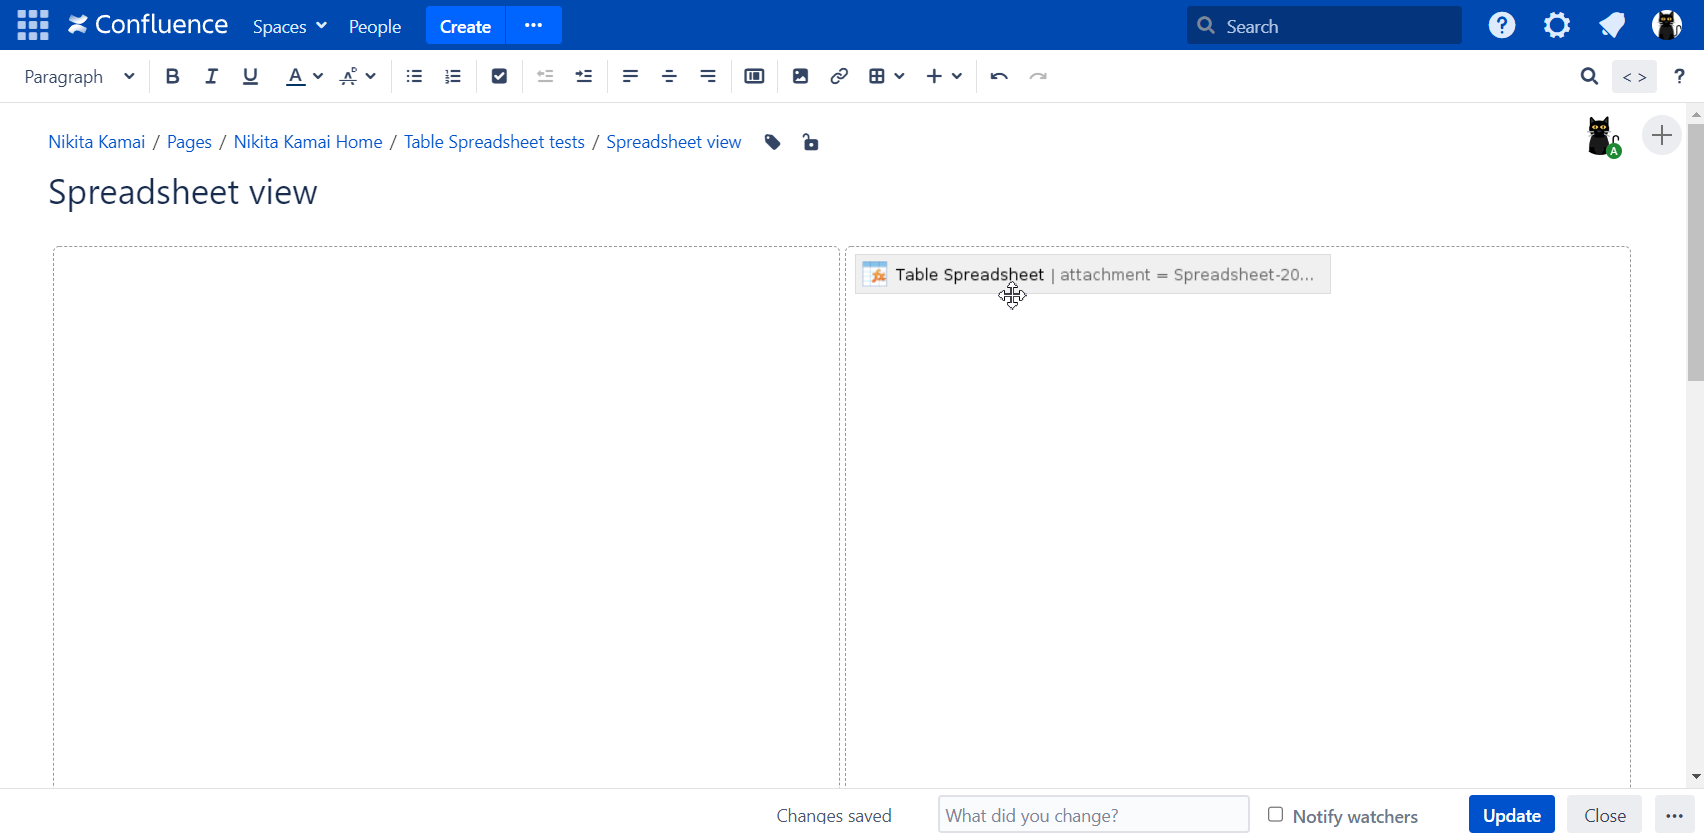Open the page labels tag icon
Viewport: 1704px width, 838px height.
pos(772,142)
